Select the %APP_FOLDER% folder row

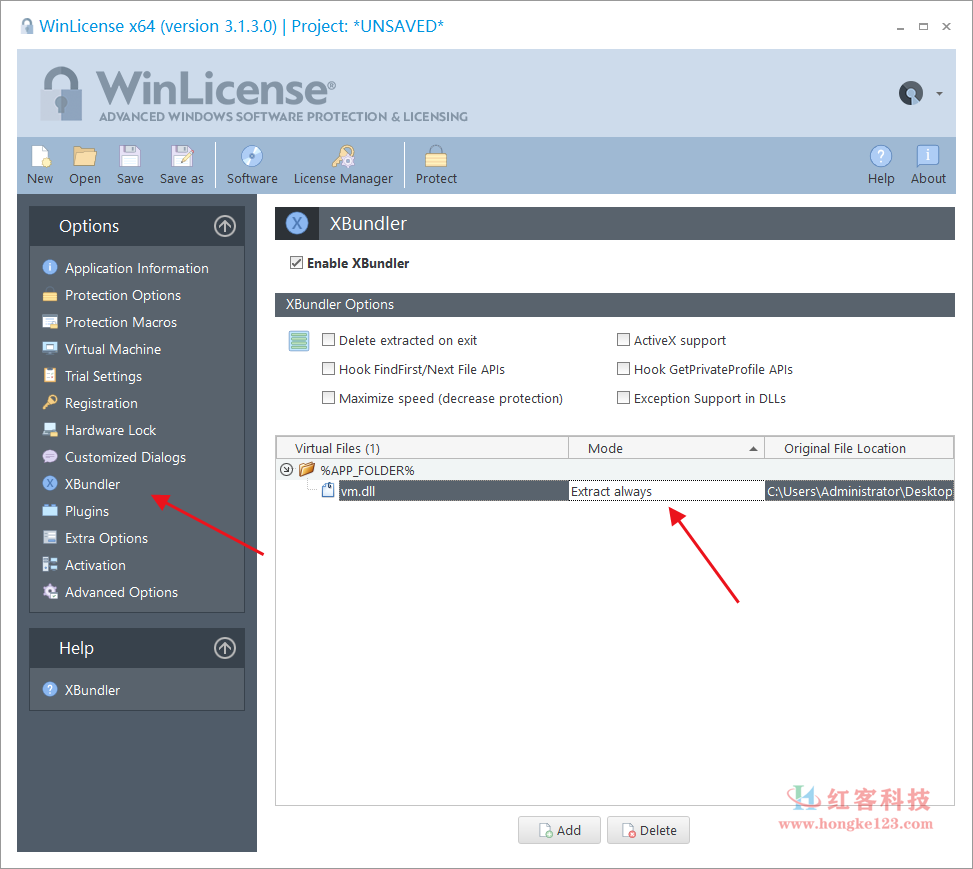pos(615,470)
